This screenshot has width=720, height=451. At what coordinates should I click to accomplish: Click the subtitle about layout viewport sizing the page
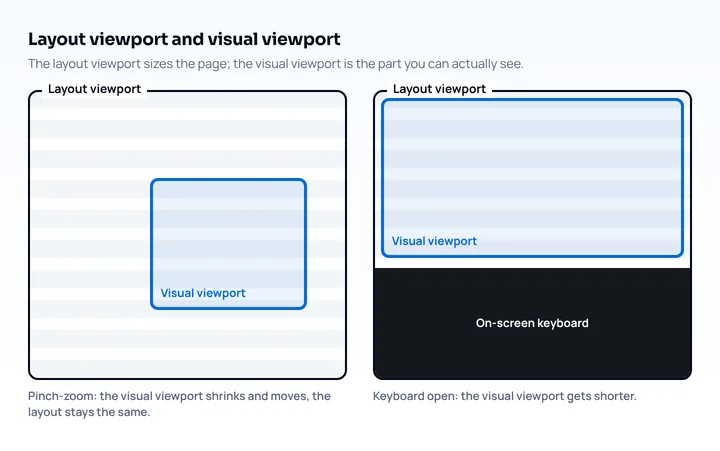(x=276, y=64)
